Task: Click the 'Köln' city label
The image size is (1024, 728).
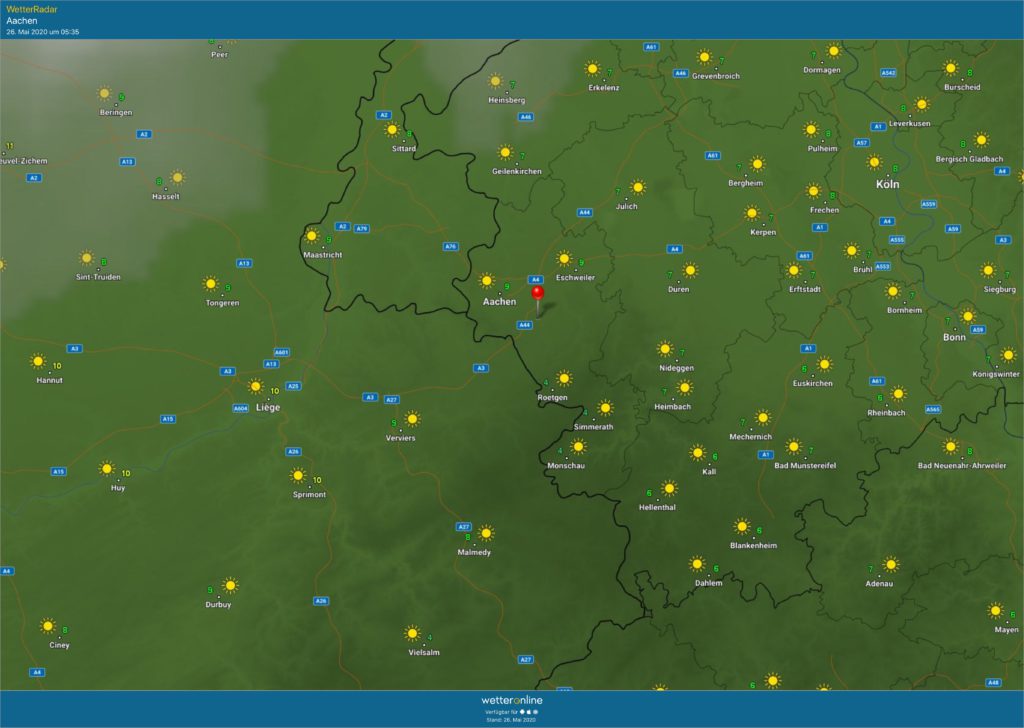Action: [888, 184]
